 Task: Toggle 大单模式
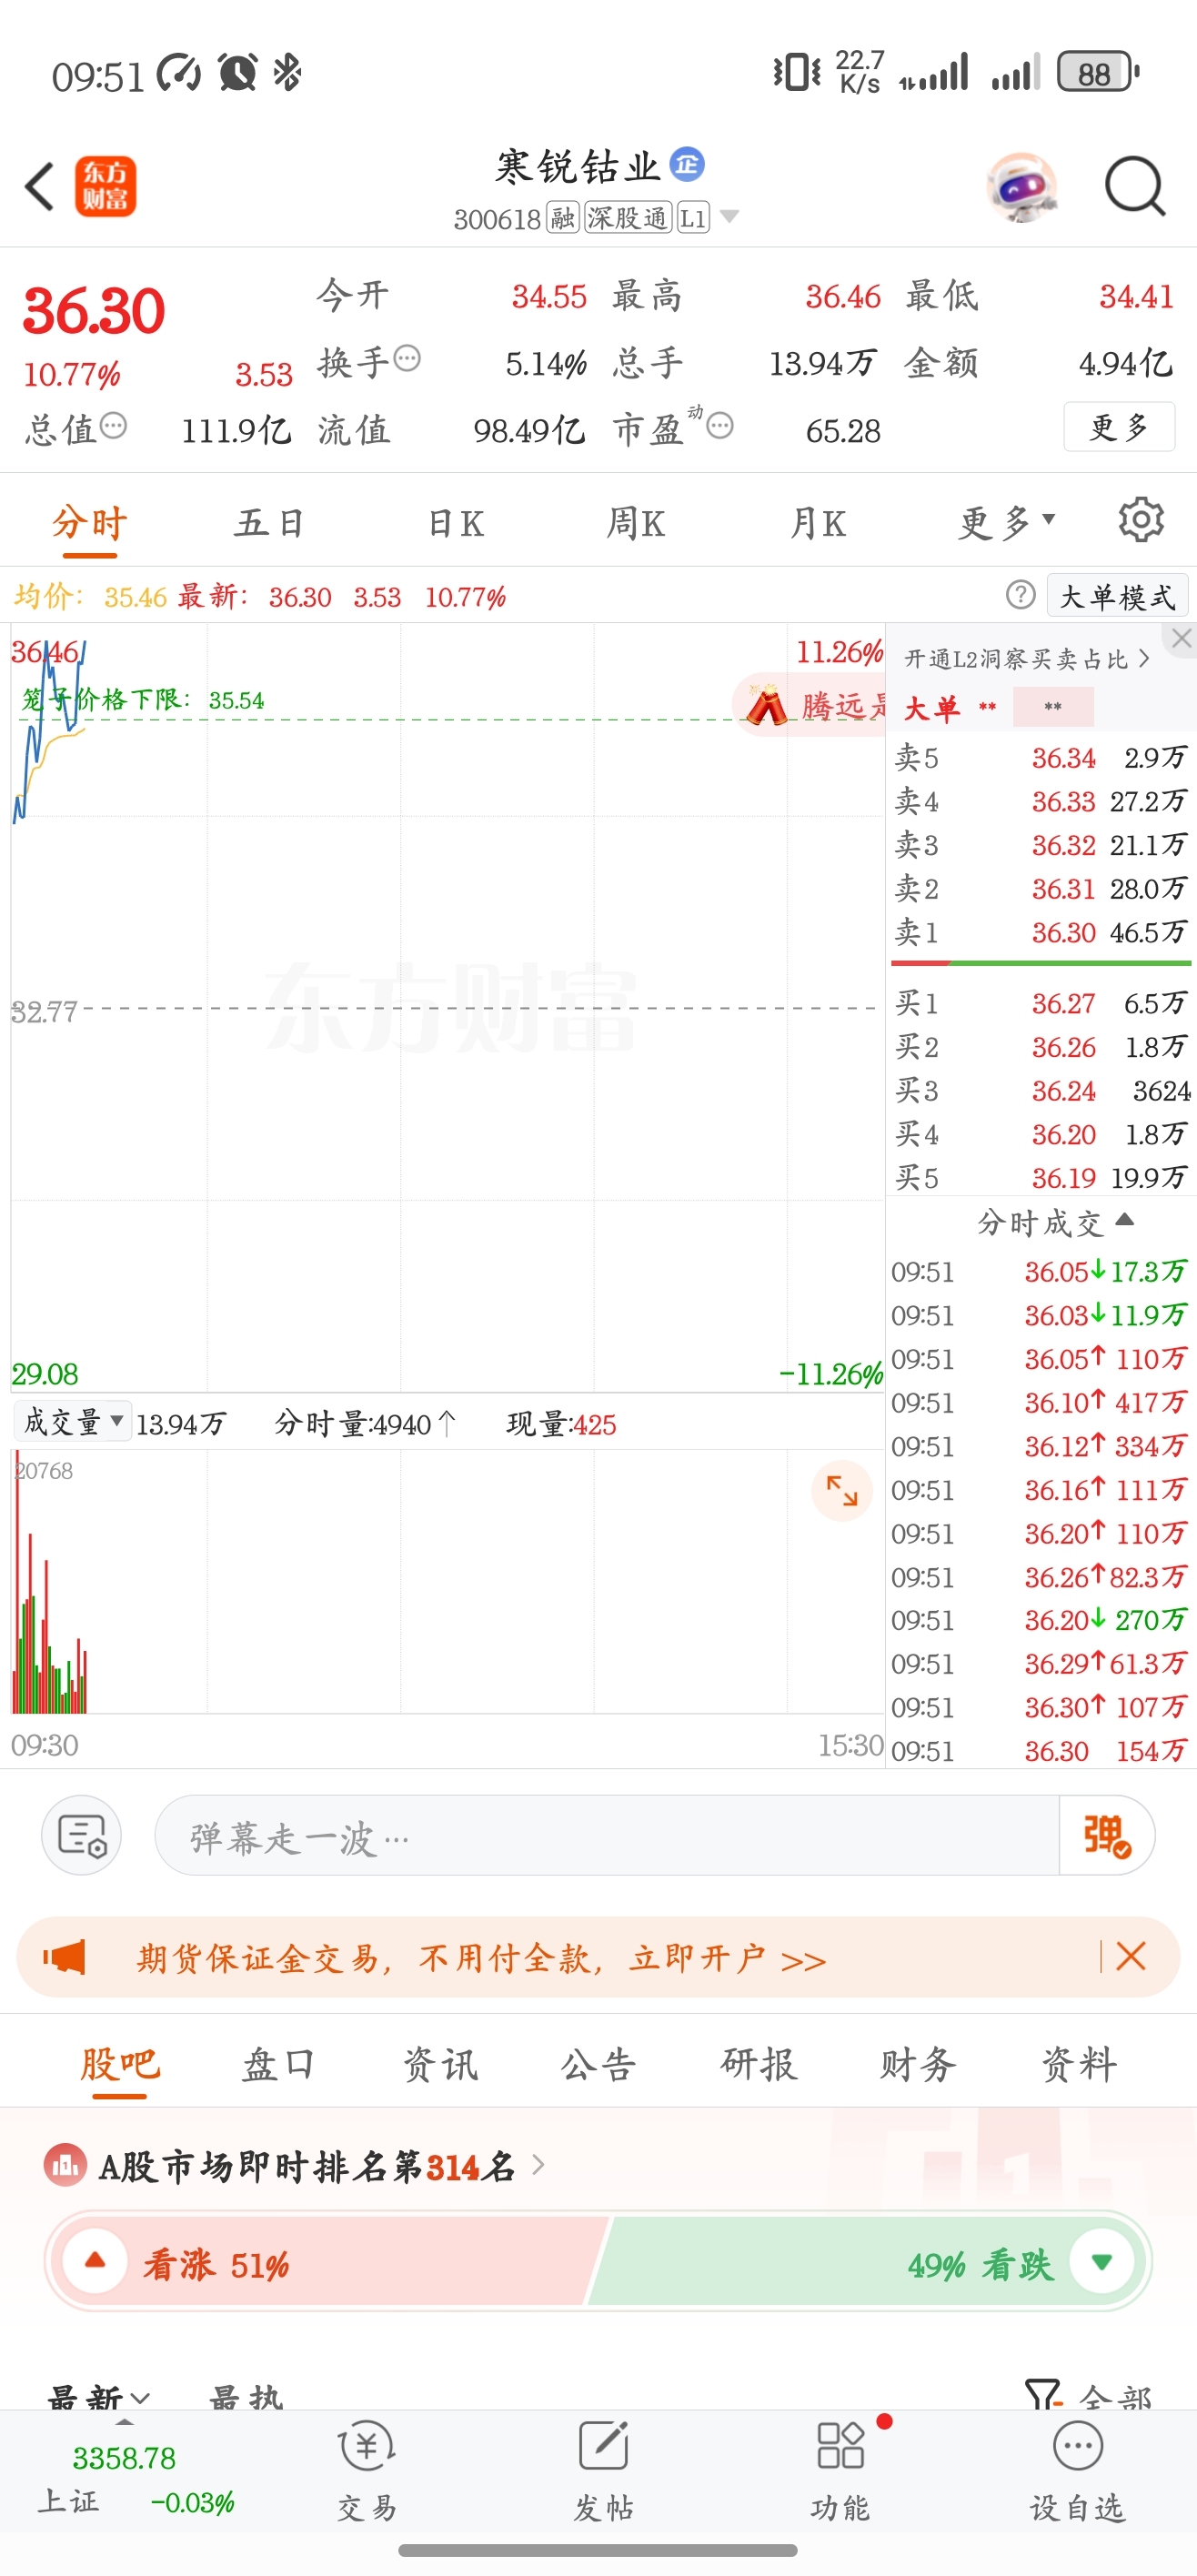(1117, 596)
